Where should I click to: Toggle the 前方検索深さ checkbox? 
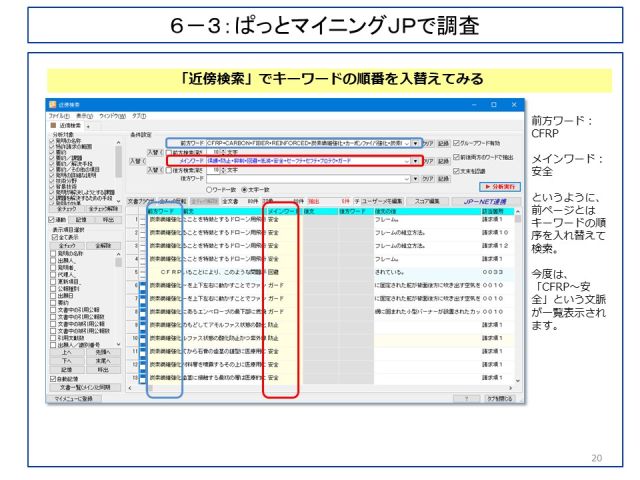(169, 153)
